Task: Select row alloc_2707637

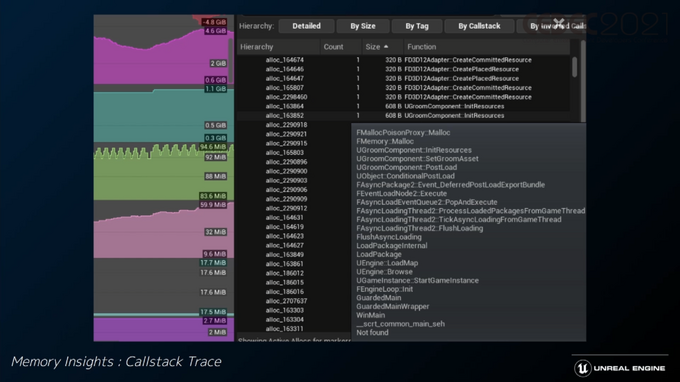Action: click(286, 301)
